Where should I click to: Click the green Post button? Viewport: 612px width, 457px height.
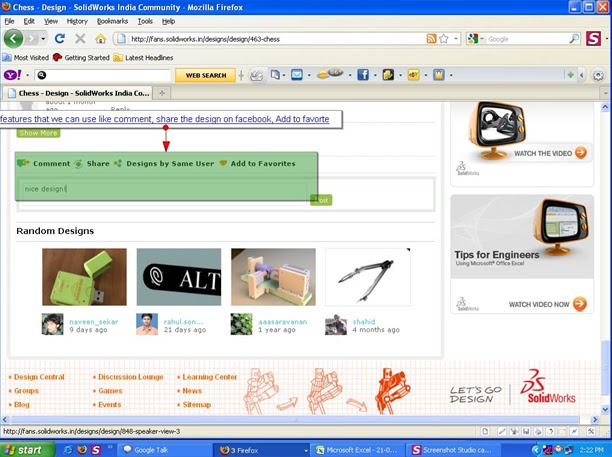click(x=321, y=200)
